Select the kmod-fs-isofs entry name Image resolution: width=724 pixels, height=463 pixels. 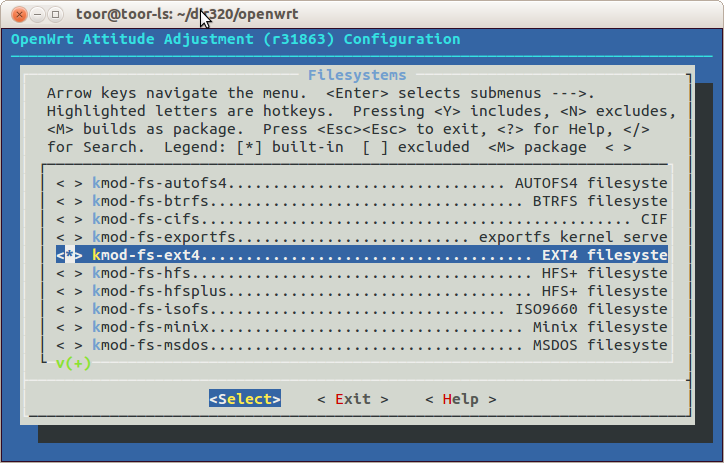[x=151, y=309]
